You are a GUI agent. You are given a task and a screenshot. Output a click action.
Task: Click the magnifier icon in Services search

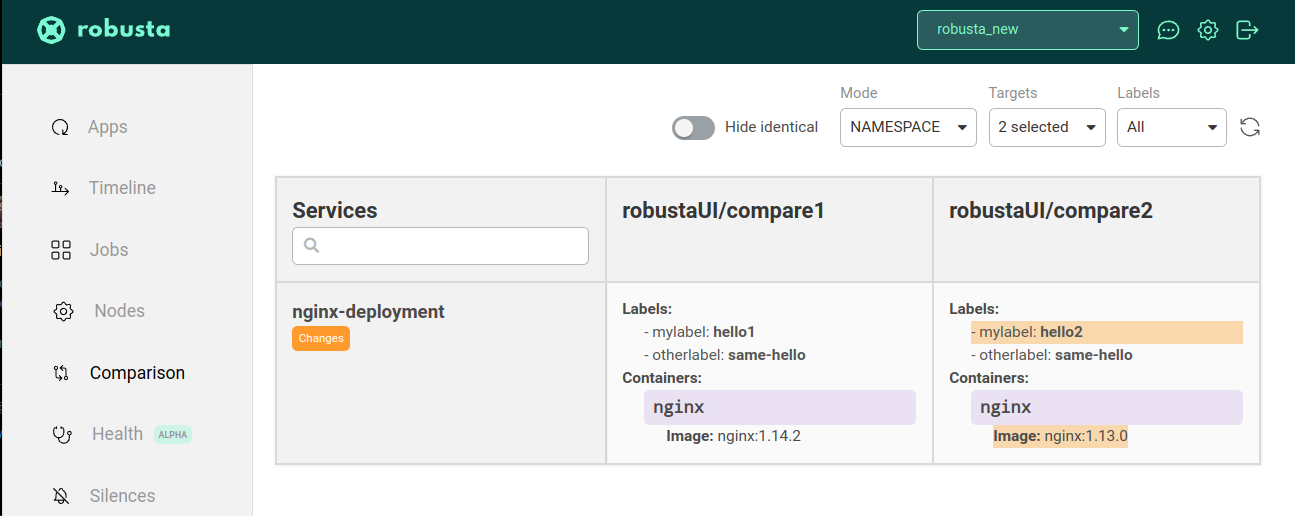pos(311,245)
